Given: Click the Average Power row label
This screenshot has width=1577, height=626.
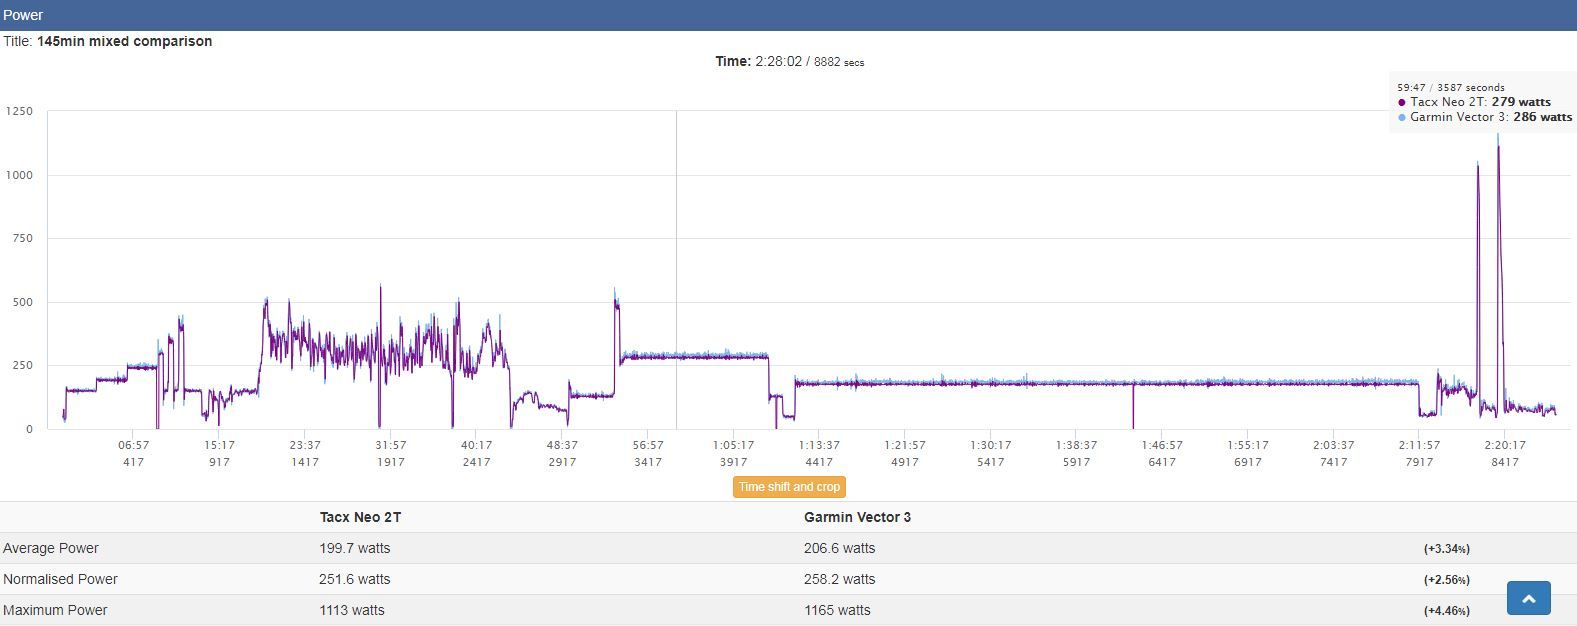Looking at the screenshot, I should click(x=51, y=548).
